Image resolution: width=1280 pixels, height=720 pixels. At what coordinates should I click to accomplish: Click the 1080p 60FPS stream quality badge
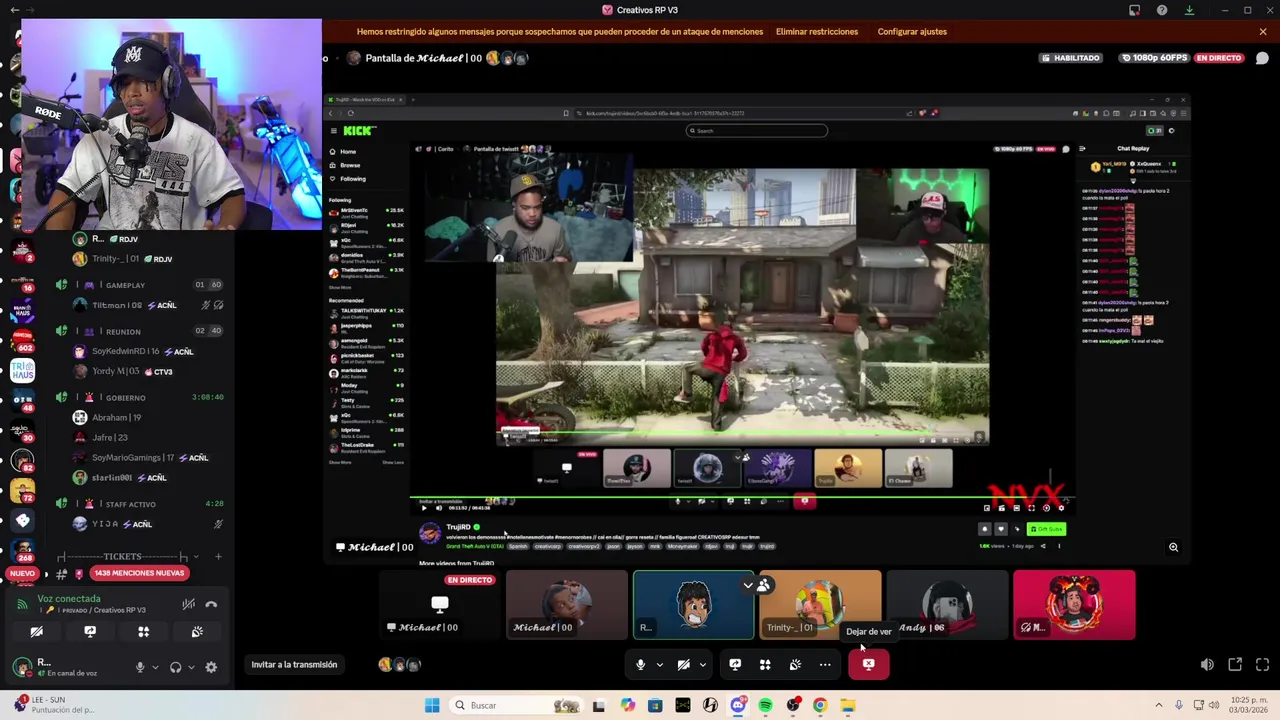(1154, 58)
